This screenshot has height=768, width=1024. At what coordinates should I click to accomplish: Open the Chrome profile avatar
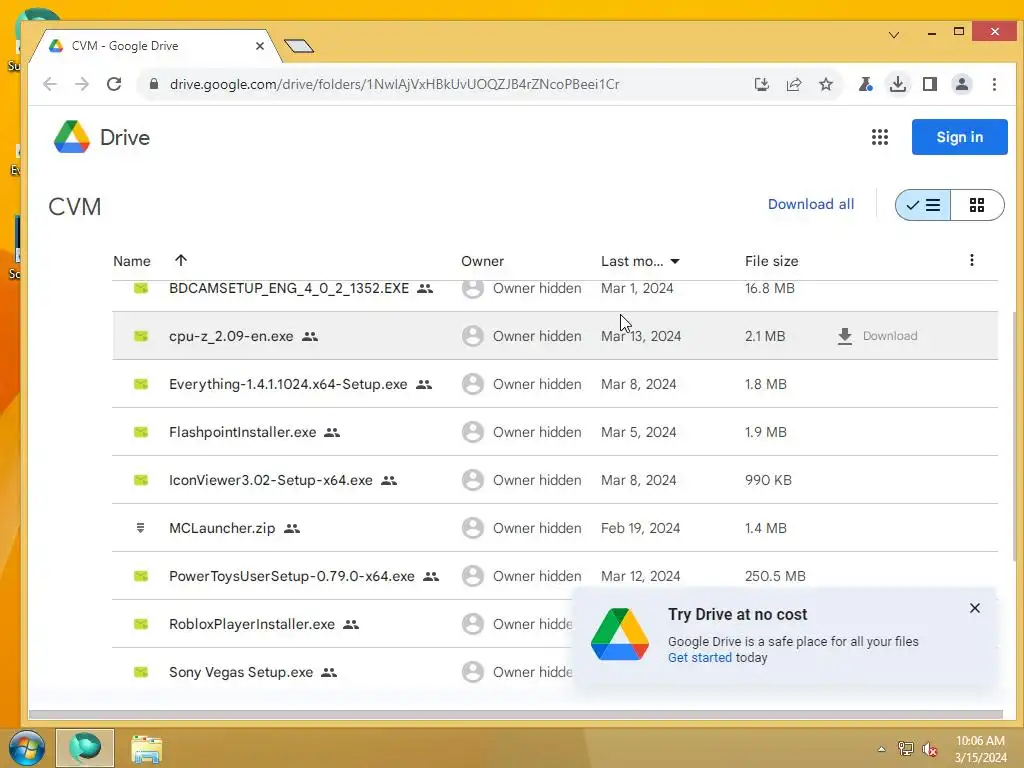(962, 84)
